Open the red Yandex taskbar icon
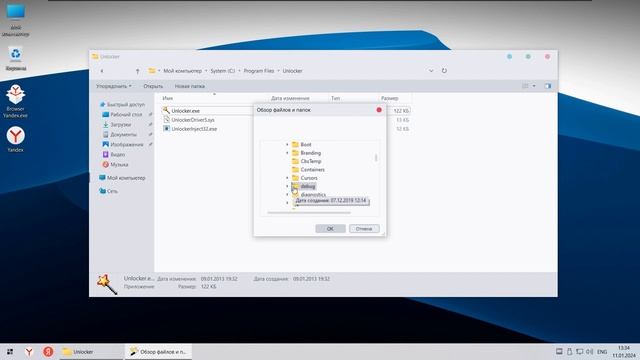This screenshot has height=360, width=640. point(48,351)
